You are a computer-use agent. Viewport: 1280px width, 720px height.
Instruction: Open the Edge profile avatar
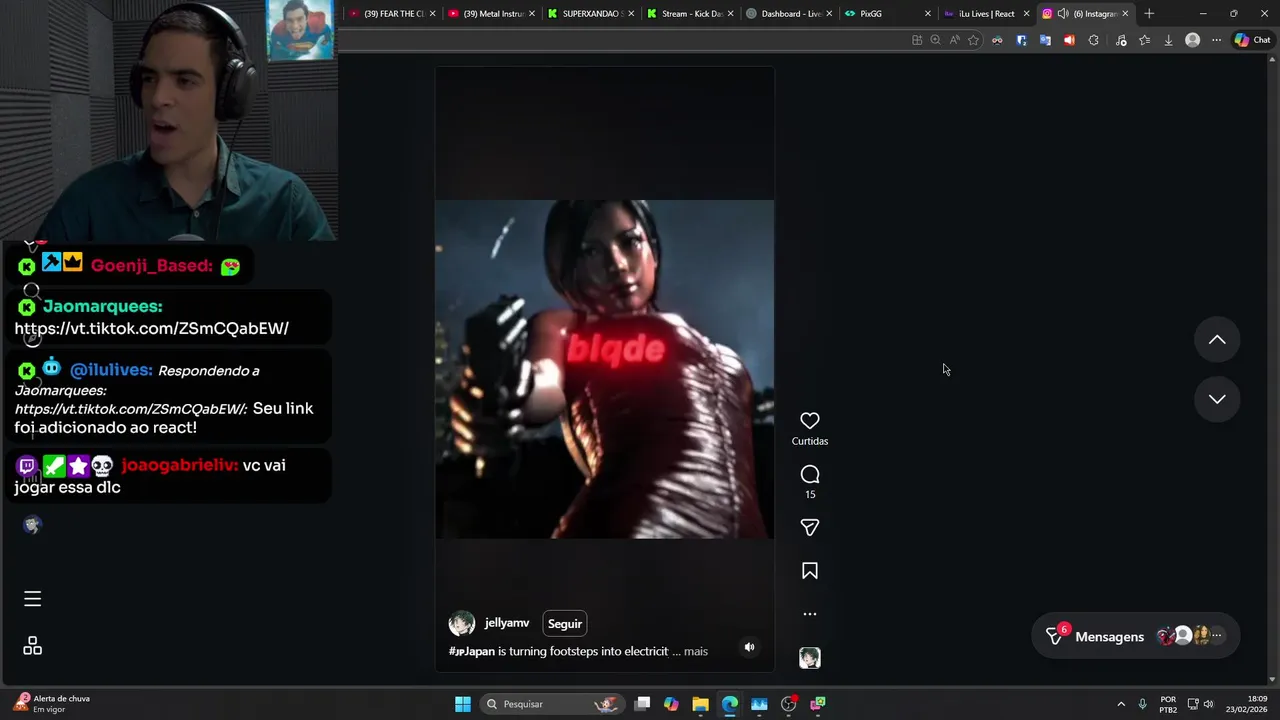coord(1192,40)
